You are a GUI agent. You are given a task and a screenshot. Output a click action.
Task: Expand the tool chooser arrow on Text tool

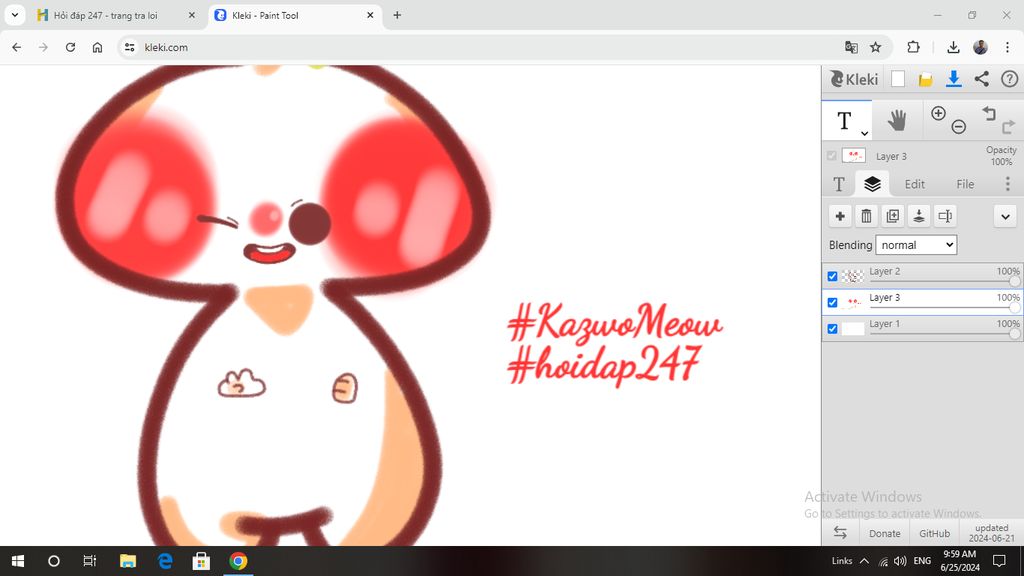click(x=864, y=133)
